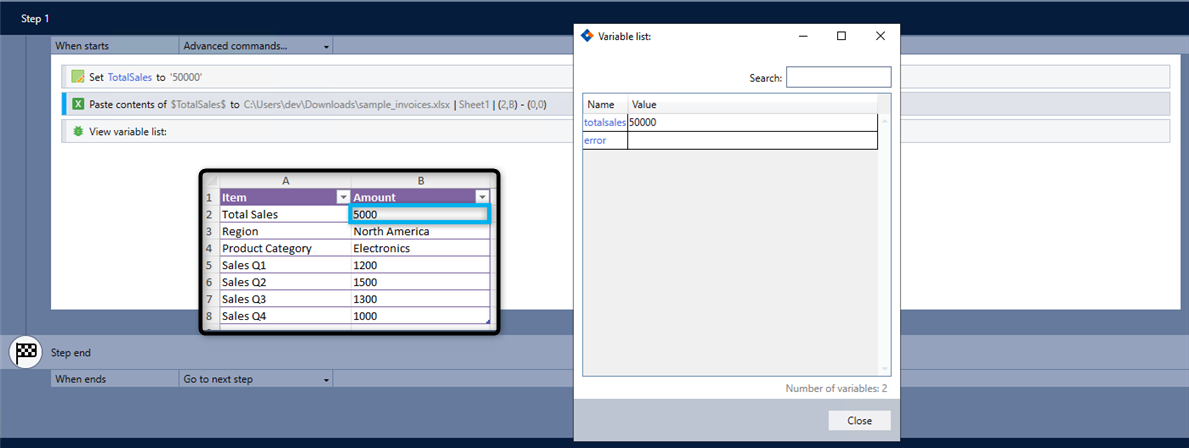
Task: Click the 1500 amount cell
Action: [x=420, y=282]
